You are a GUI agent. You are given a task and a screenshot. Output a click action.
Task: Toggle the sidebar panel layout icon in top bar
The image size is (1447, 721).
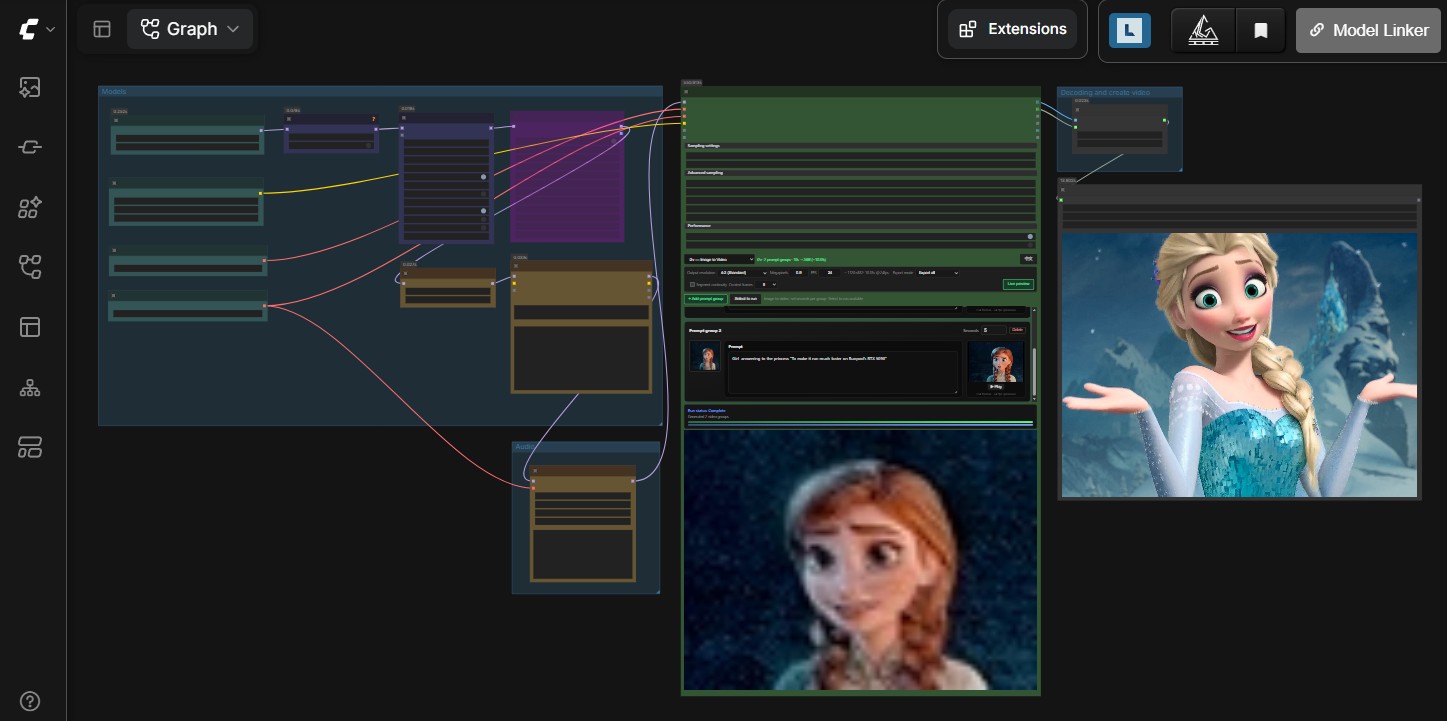[x=102, y=29]
